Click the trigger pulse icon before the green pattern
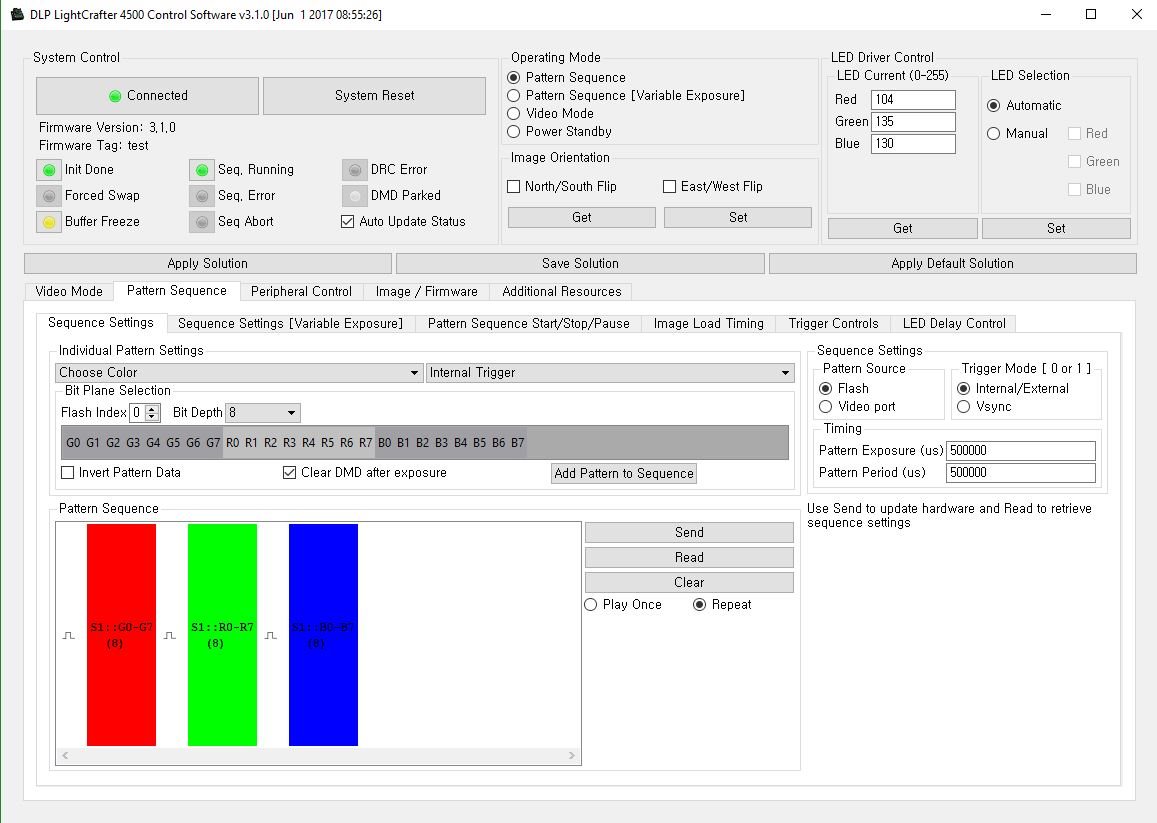Screen dimensions: 1157x823 coord(170,636)
